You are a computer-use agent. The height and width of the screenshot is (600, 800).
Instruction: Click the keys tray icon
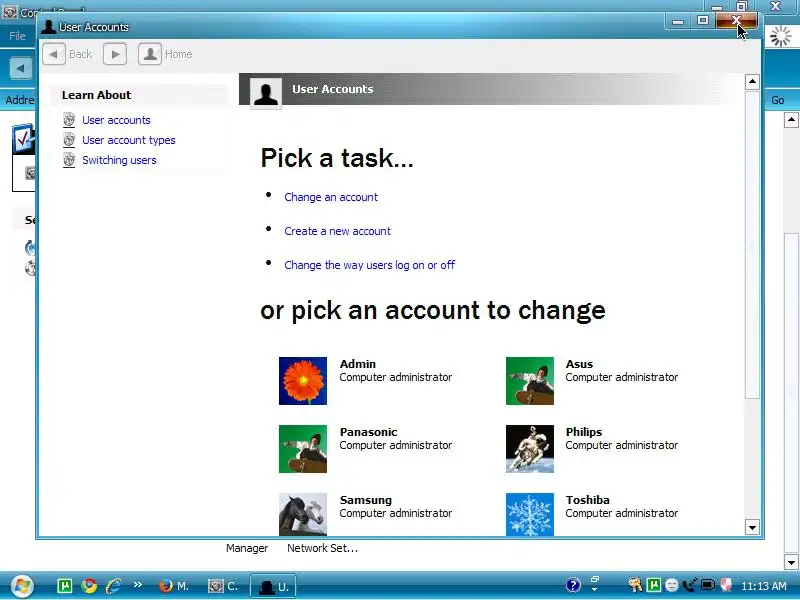click(635, 585)
